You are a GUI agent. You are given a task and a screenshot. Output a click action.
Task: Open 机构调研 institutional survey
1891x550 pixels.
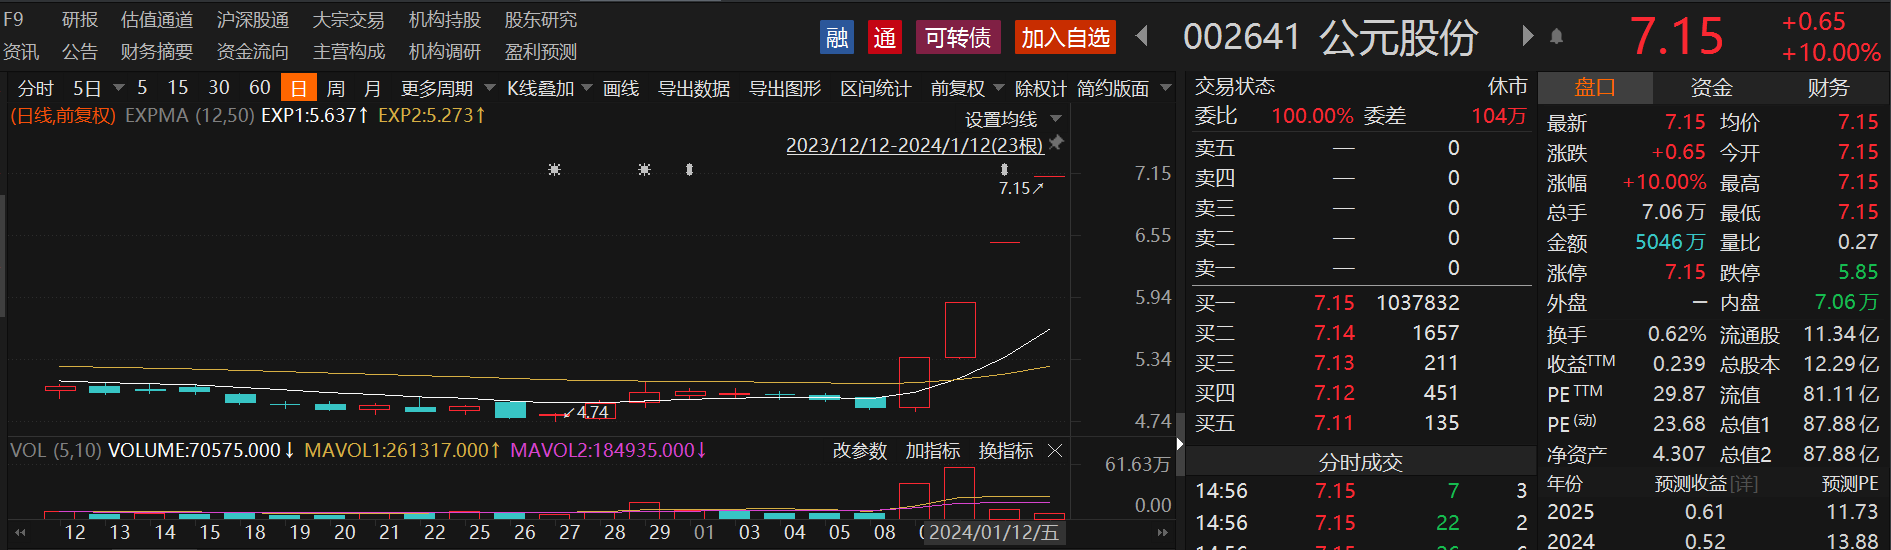pyautogui.click(x=445, y=52)
